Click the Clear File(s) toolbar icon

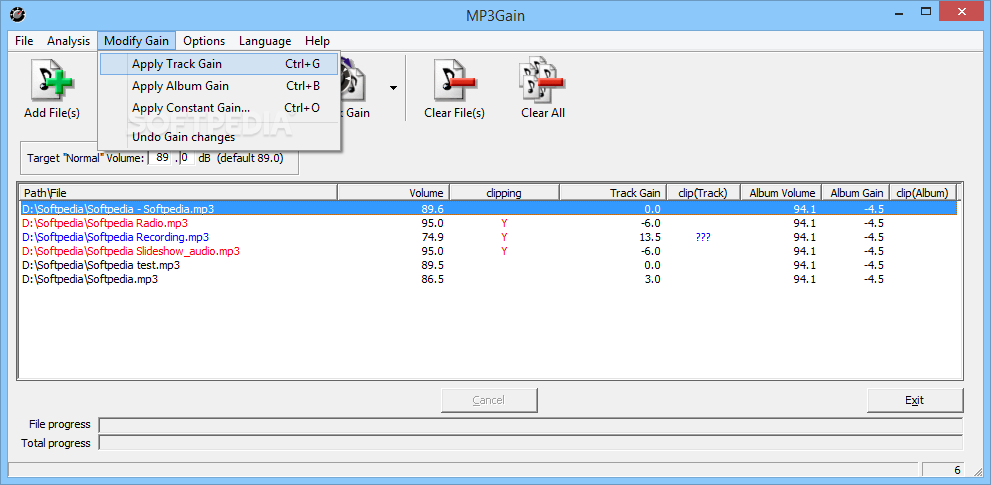(x=454, y=89)
